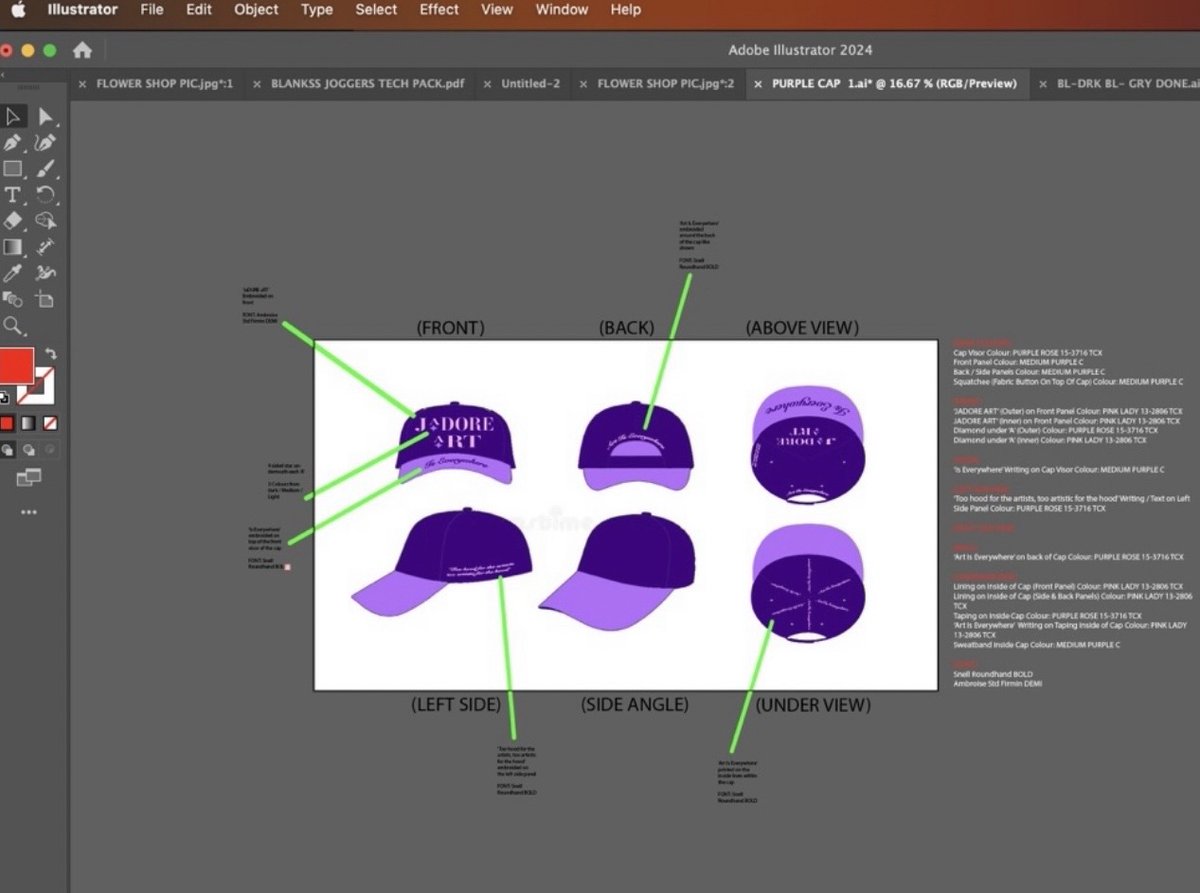
Task: Switch to FLOWER SHOP PIC.jpg*:2 tab
Action: point(665,84)
